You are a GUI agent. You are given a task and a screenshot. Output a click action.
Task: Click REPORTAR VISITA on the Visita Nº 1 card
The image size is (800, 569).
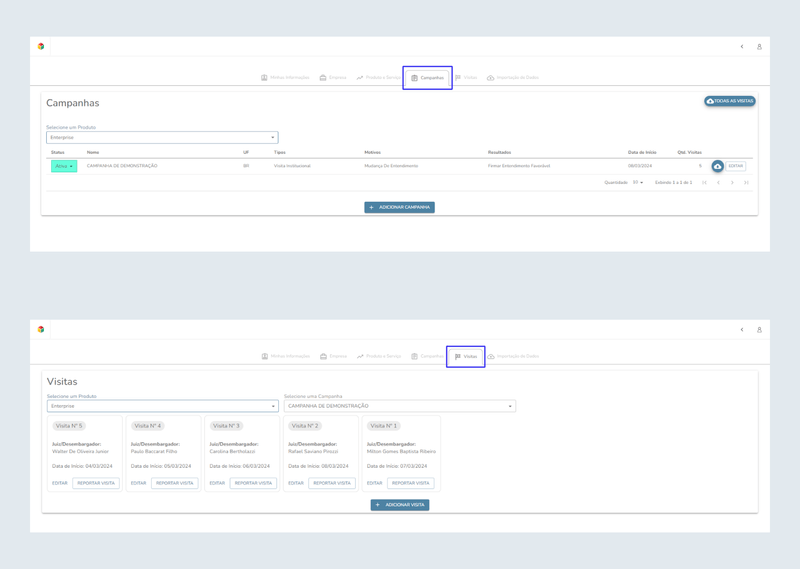(411, 483)
